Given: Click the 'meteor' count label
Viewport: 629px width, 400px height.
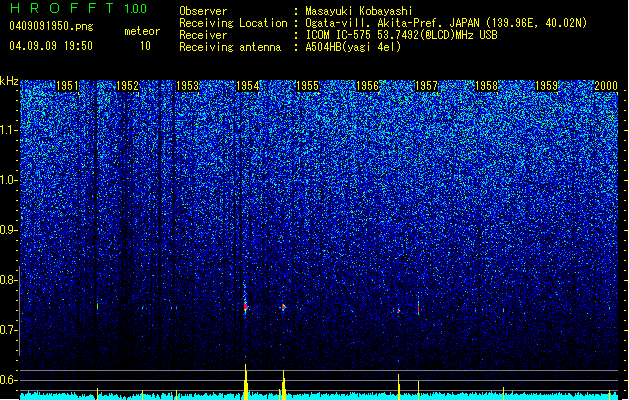Looking at the screenshot, I should click(x=142, y=31).
